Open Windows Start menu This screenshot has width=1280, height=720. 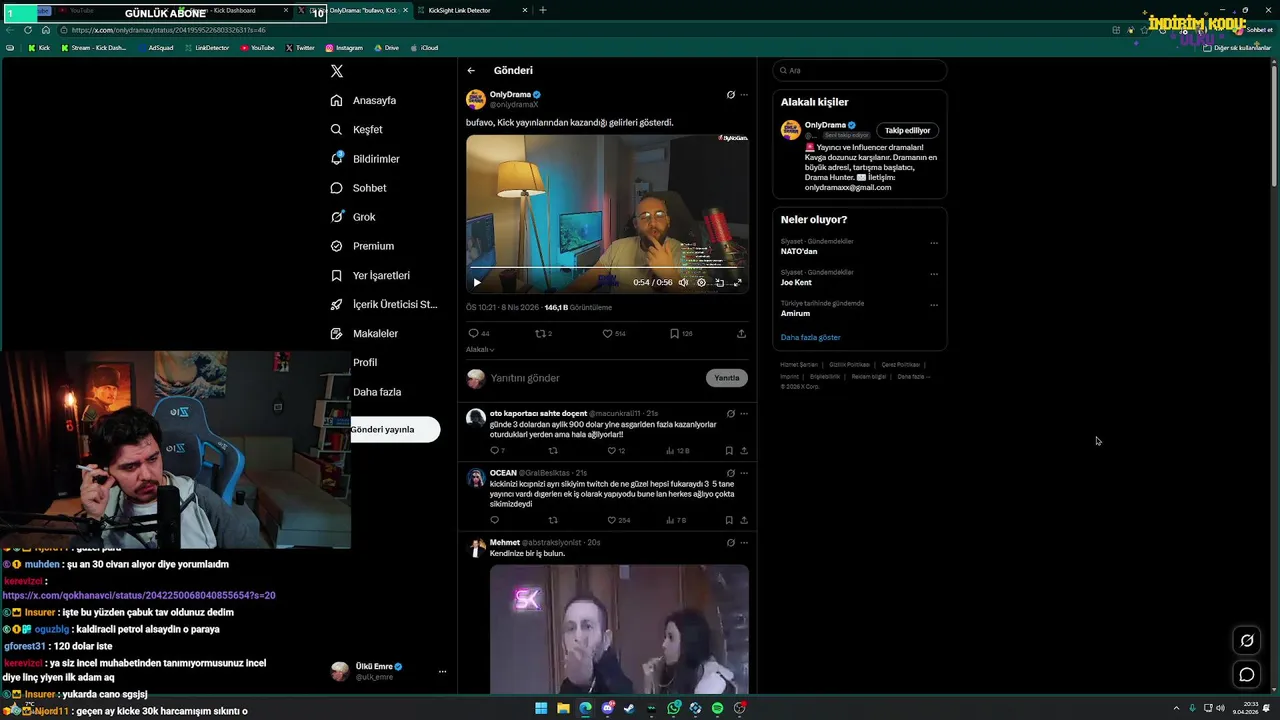click(541, 708)
